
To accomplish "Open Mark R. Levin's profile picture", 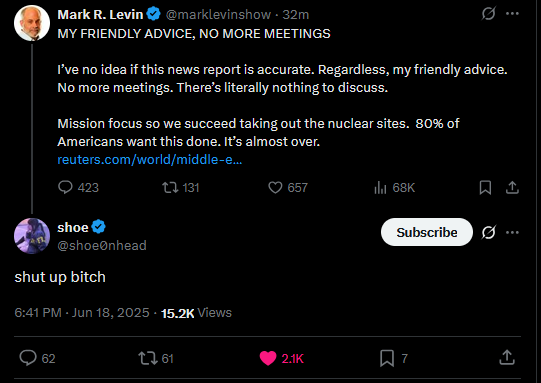I will 32,23.
